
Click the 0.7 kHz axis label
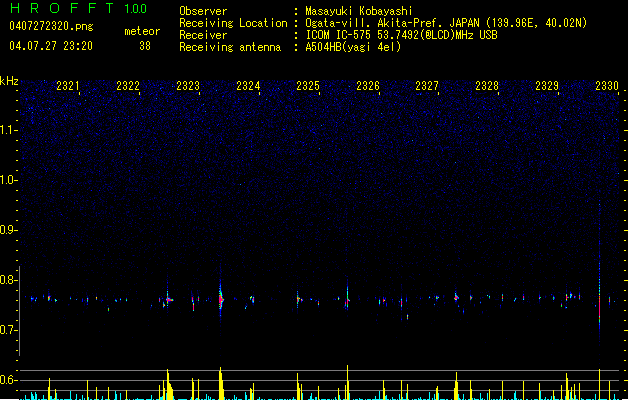pos(9,330)
